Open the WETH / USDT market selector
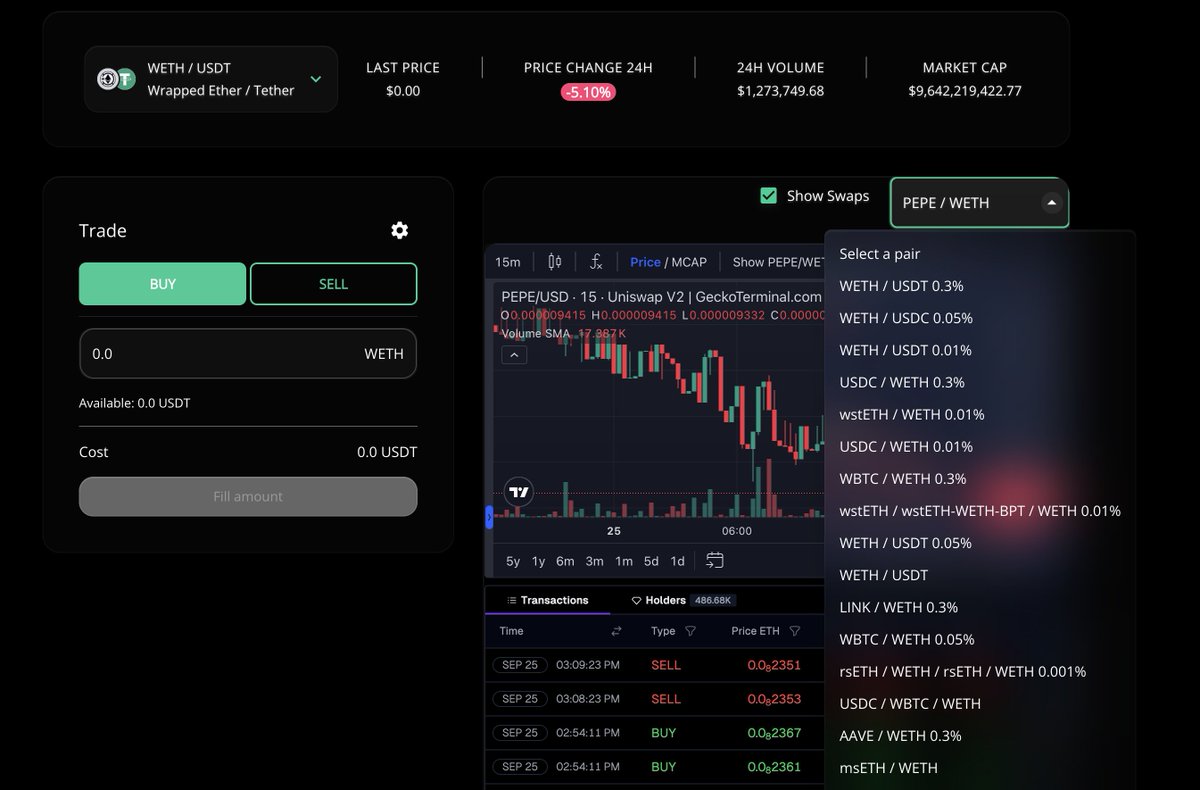The height and width of the screenshot is (790, 1200). 211,79
